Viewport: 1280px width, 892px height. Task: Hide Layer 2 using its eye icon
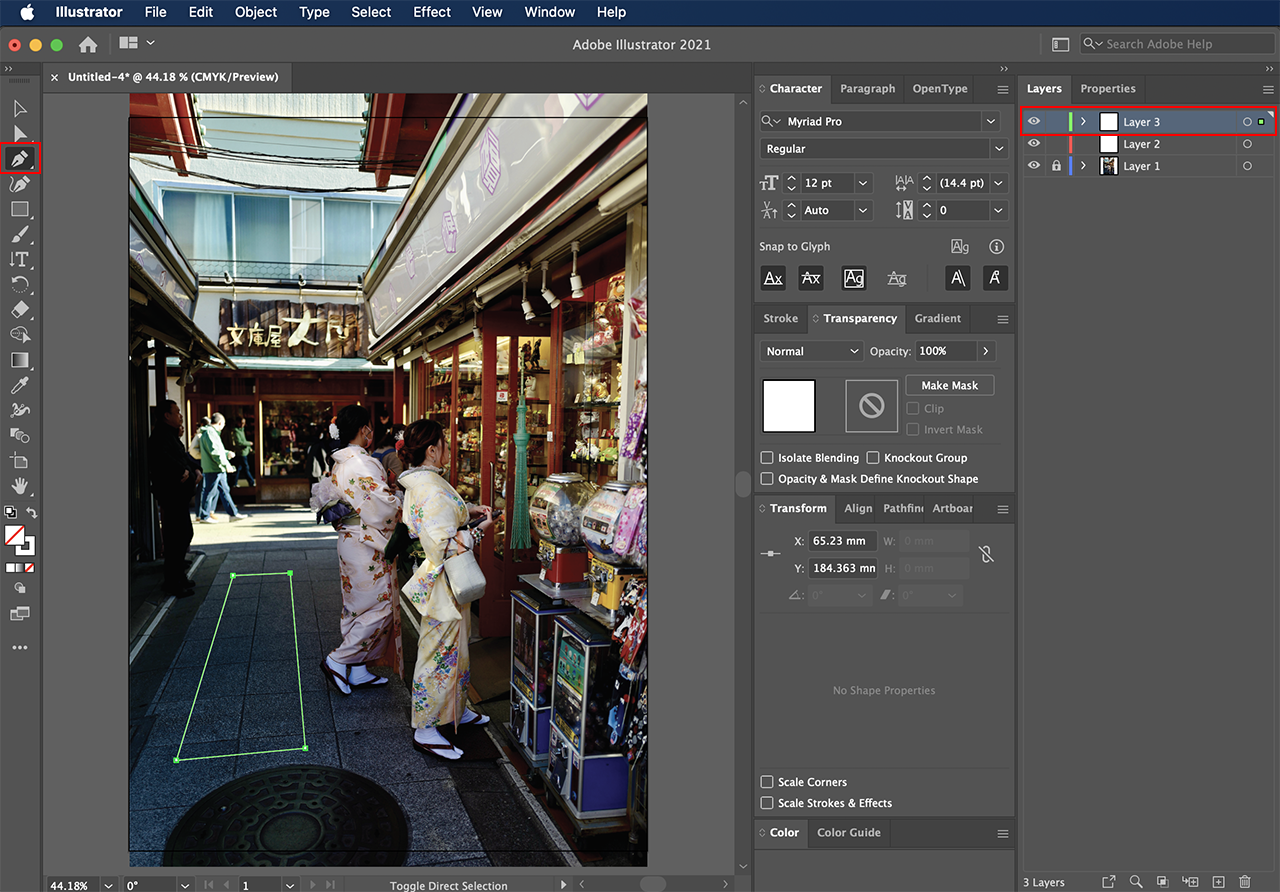pyautogui.click(x=1034, y=144)
